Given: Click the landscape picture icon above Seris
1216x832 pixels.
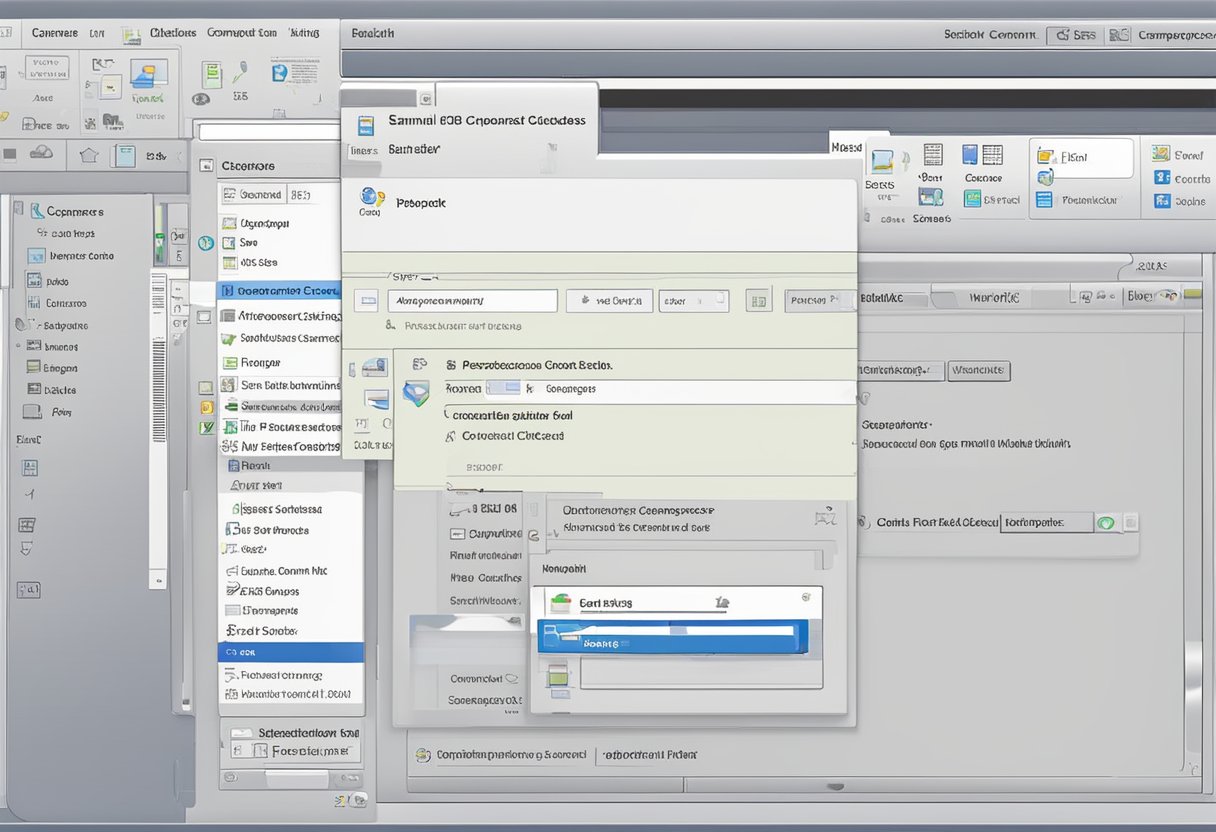Looking at the screenshot, I should click(x=881, y=162).
